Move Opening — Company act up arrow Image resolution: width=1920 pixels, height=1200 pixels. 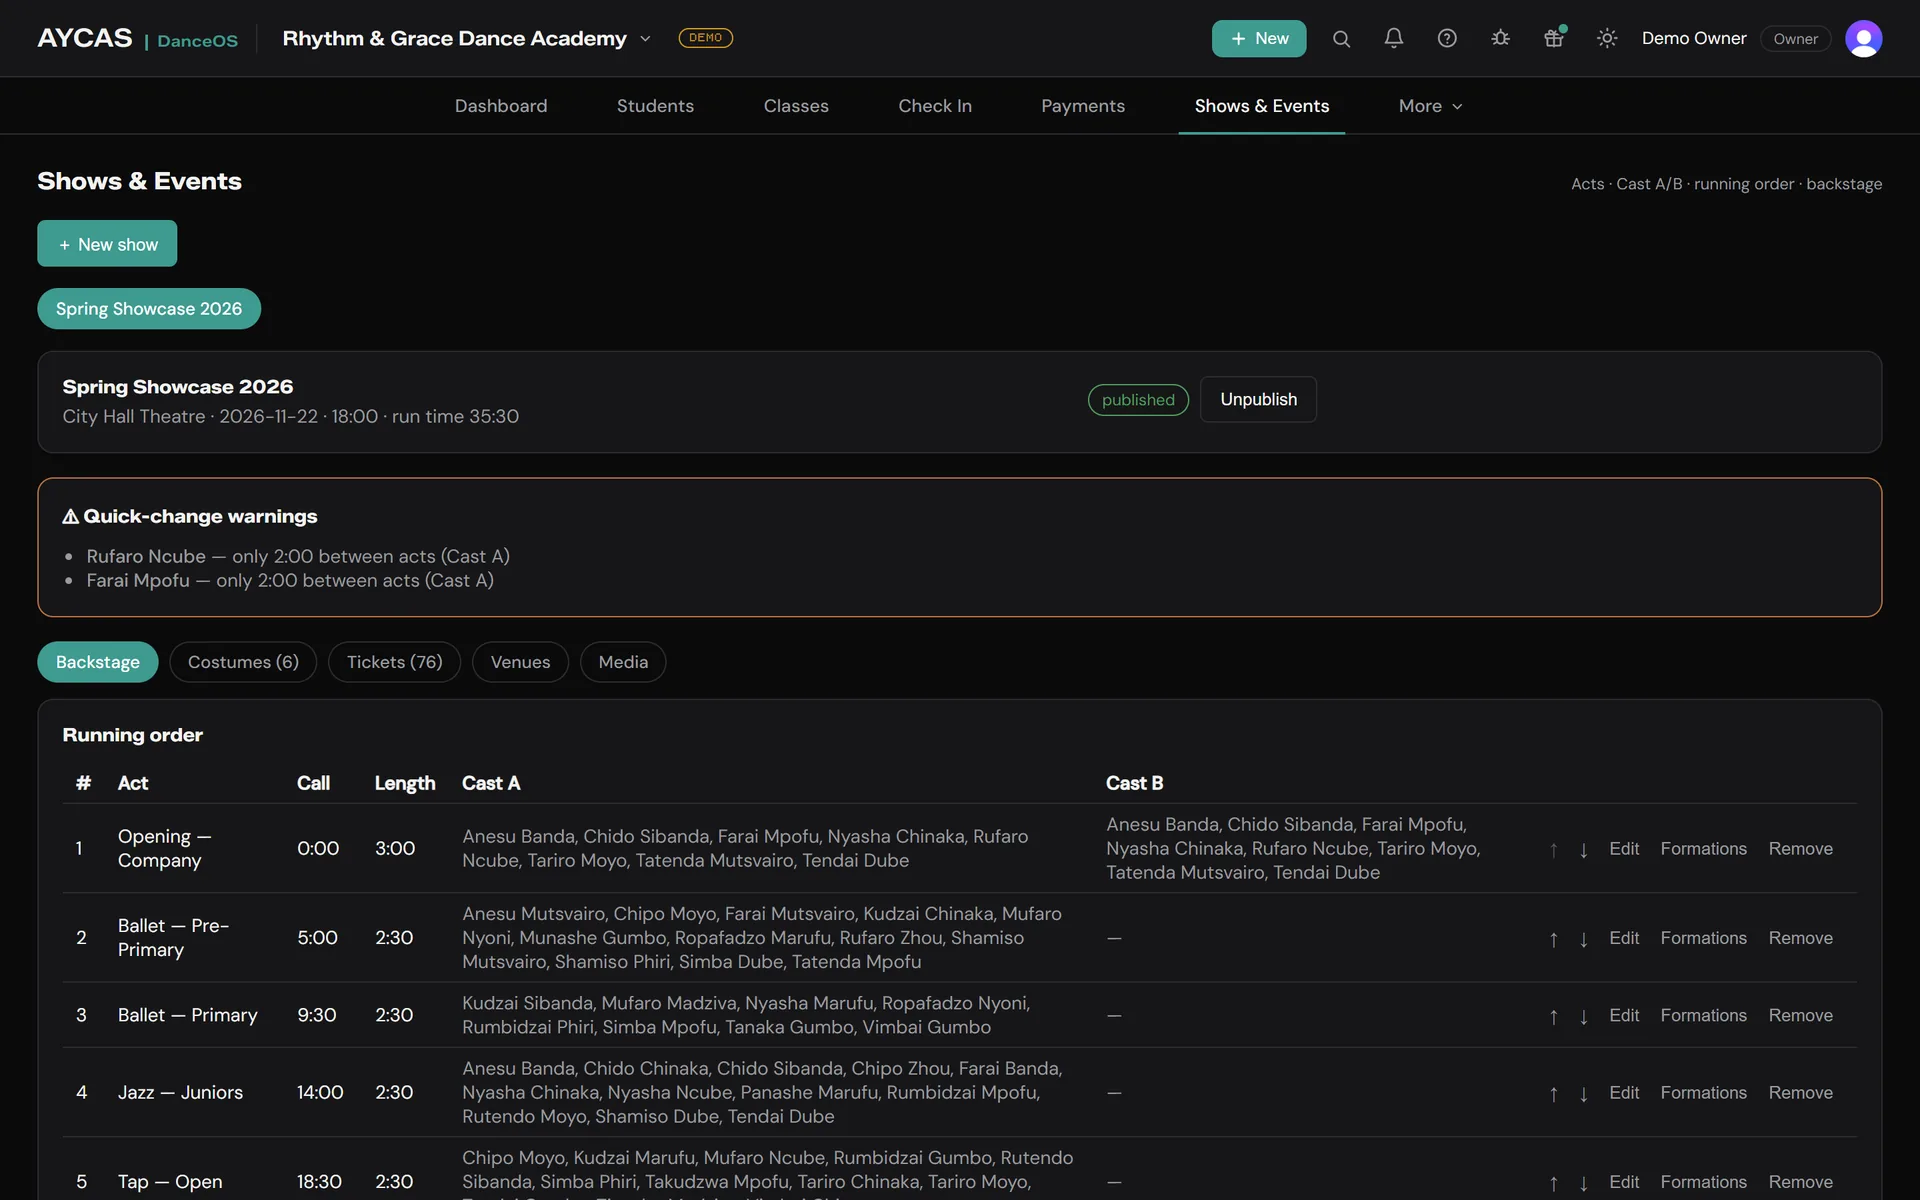click(1553, 849)
